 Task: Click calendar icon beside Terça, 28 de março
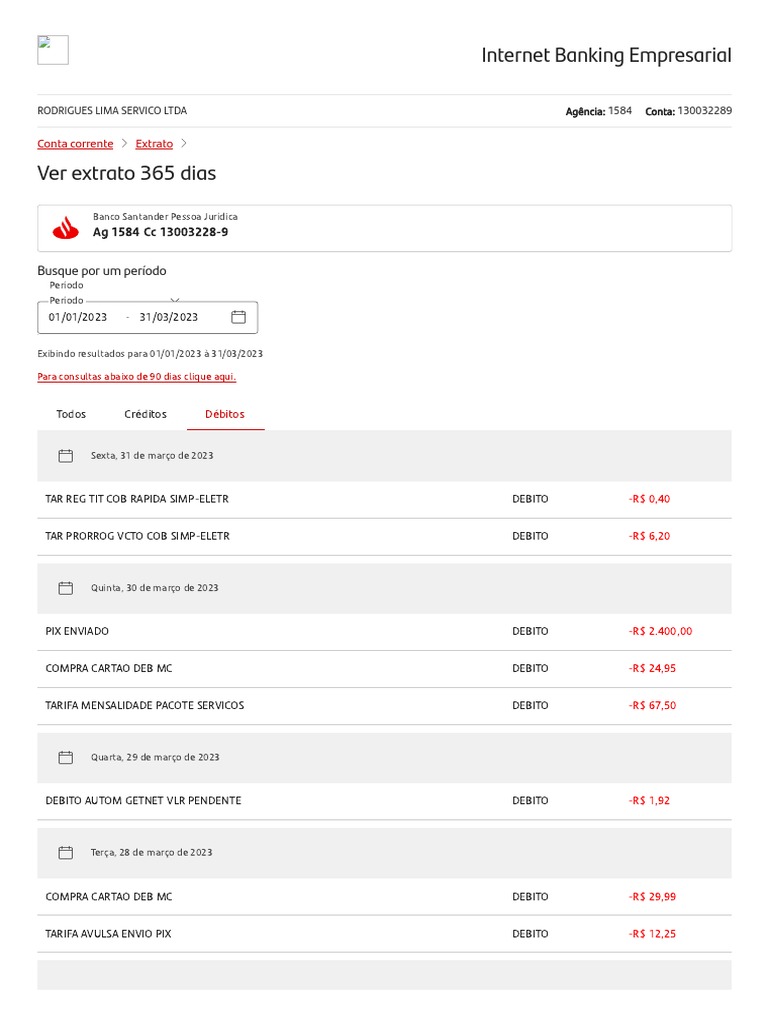[66, 853]
